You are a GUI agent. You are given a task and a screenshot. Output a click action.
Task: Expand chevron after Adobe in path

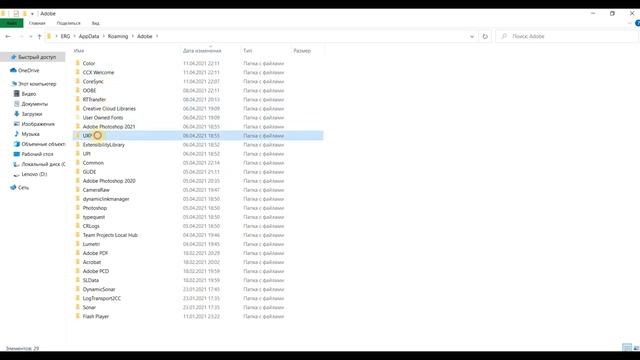click(x=157, y=36)
